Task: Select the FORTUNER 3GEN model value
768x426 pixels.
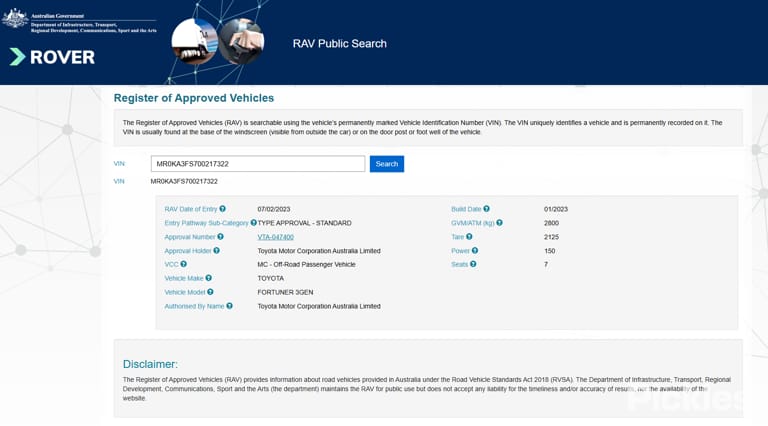Action: tap(285, 292)
